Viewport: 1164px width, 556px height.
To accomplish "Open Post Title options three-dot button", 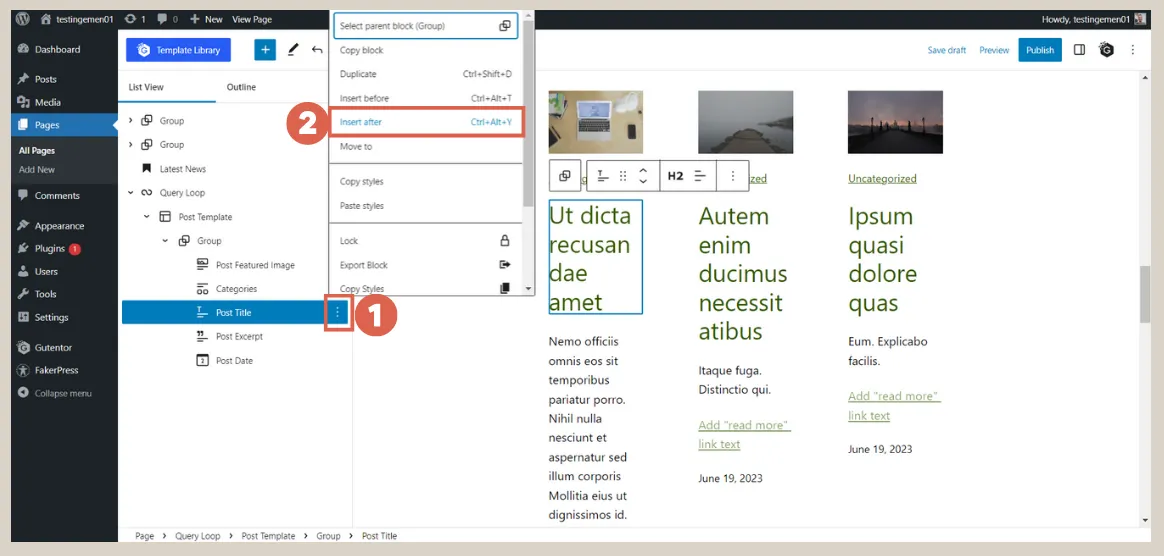I will click(x=338, y=313).
